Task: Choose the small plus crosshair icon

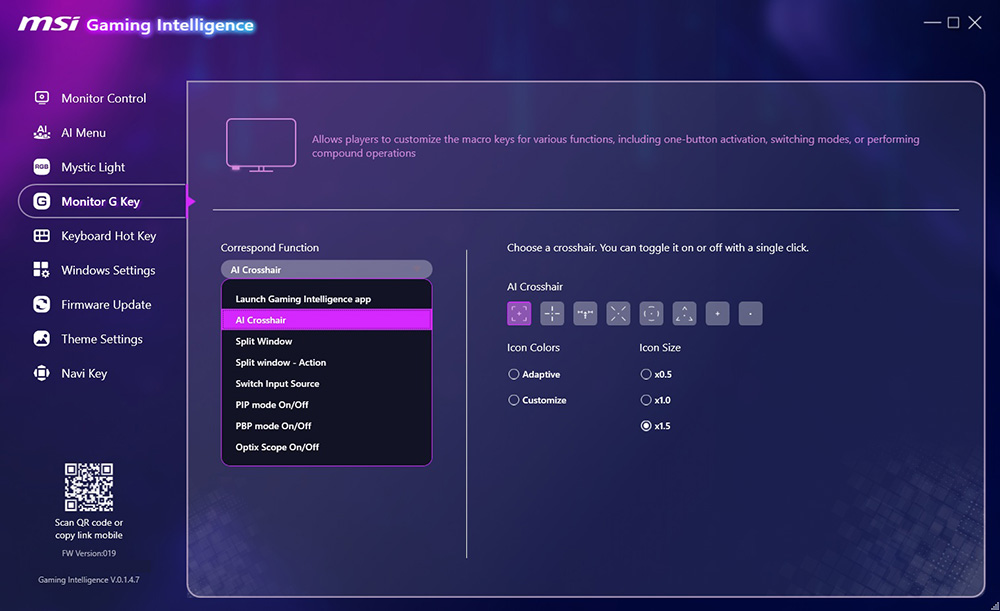Action: (717, 313)
